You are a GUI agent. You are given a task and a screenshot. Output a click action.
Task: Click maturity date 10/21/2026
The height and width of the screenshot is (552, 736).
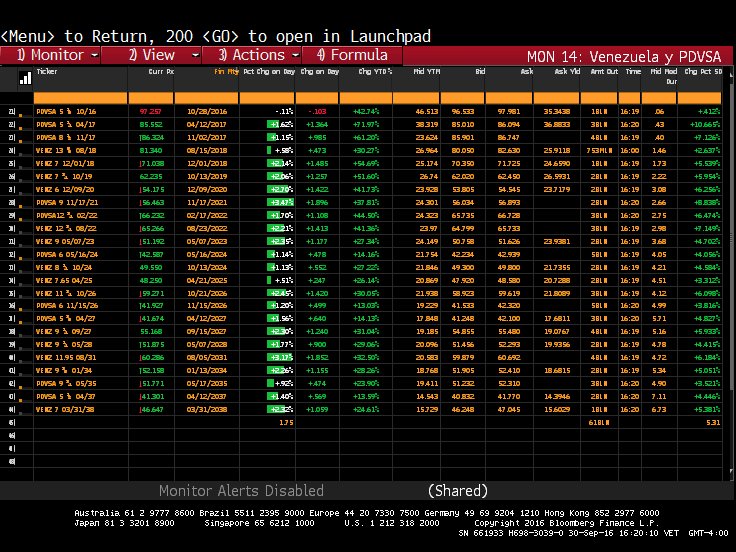click(x=207, y=293)
